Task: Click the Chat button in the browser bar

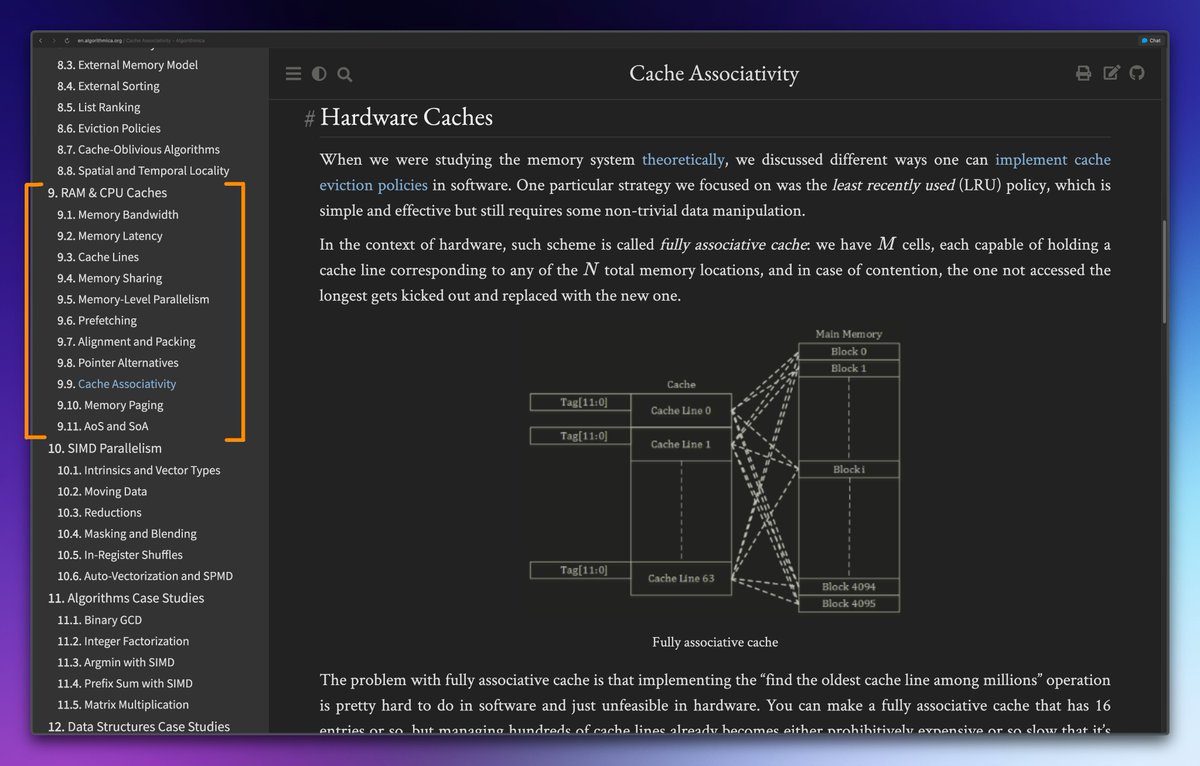Action: click(x=1151, y=40)
